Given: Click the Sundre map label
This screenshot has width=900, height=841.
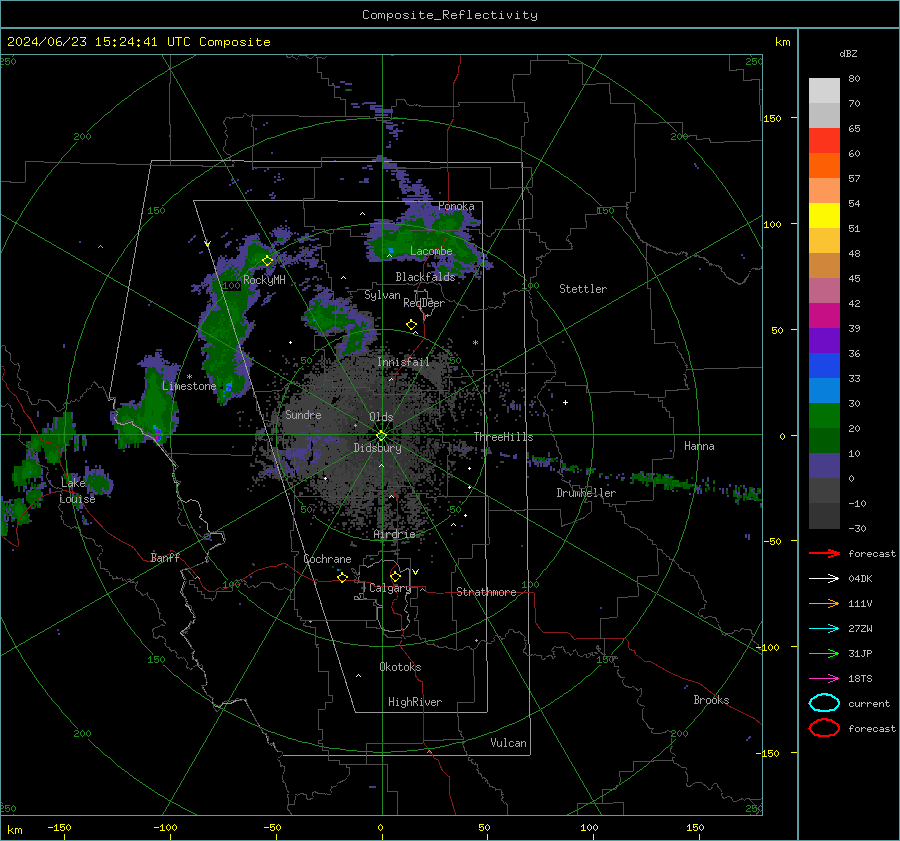Looking at the screenshot, I should pos(303,415).
